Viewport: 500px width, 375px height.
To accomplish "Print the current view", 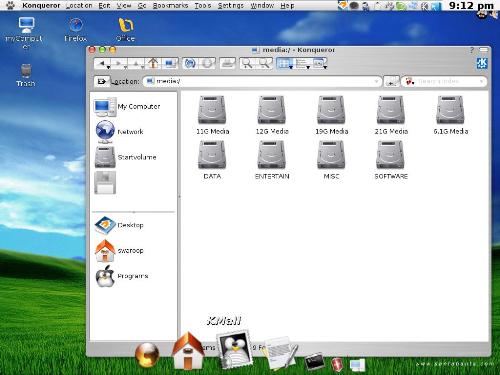I will tap(228, 63).
